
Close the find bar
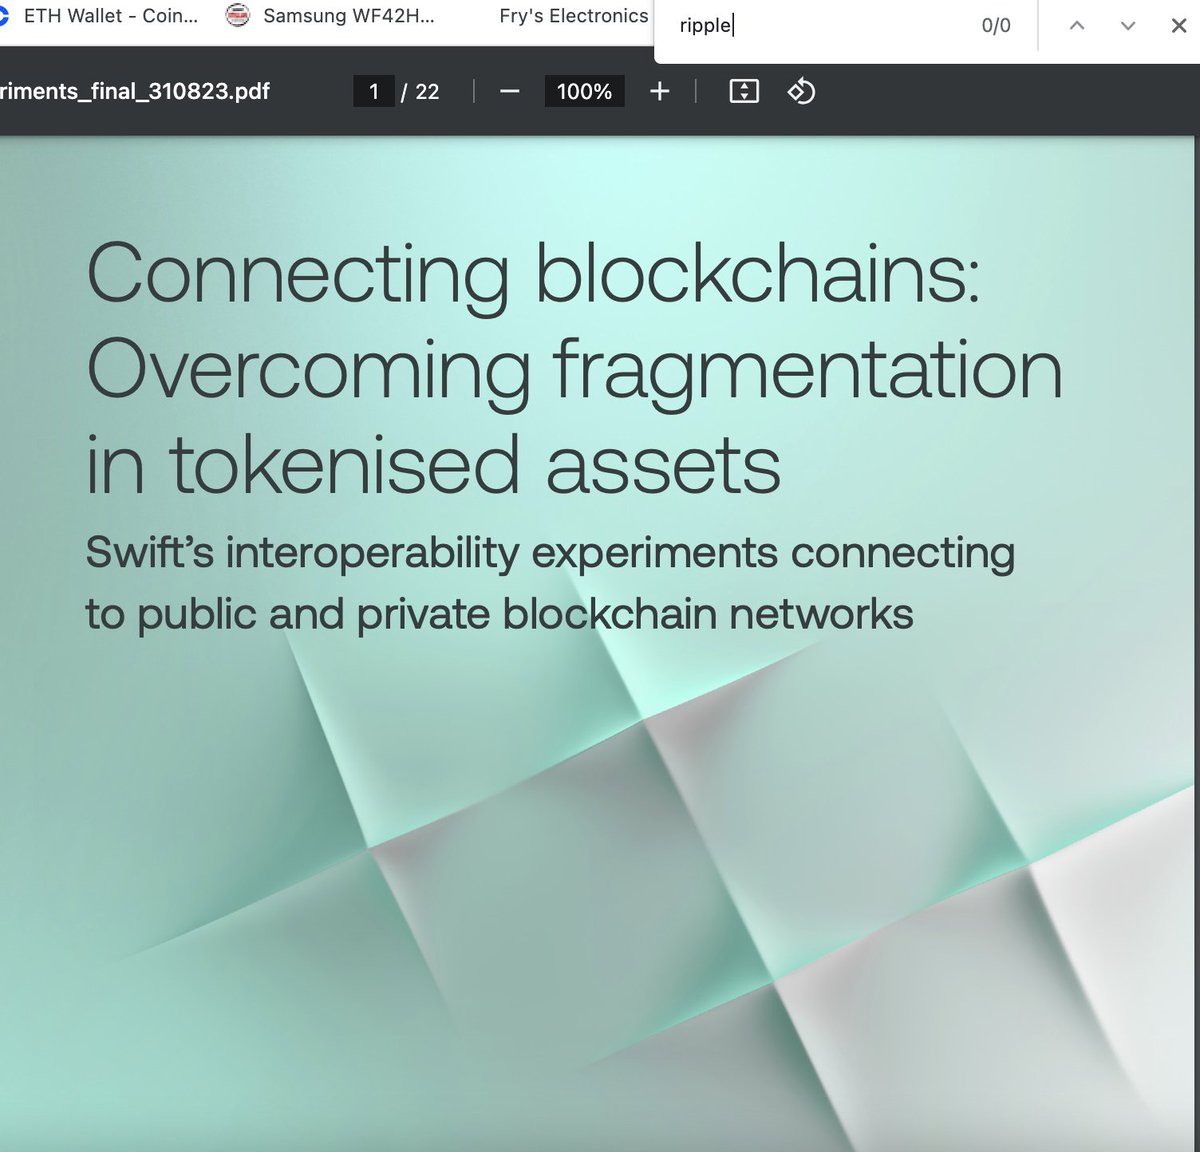pos(1179,26)
